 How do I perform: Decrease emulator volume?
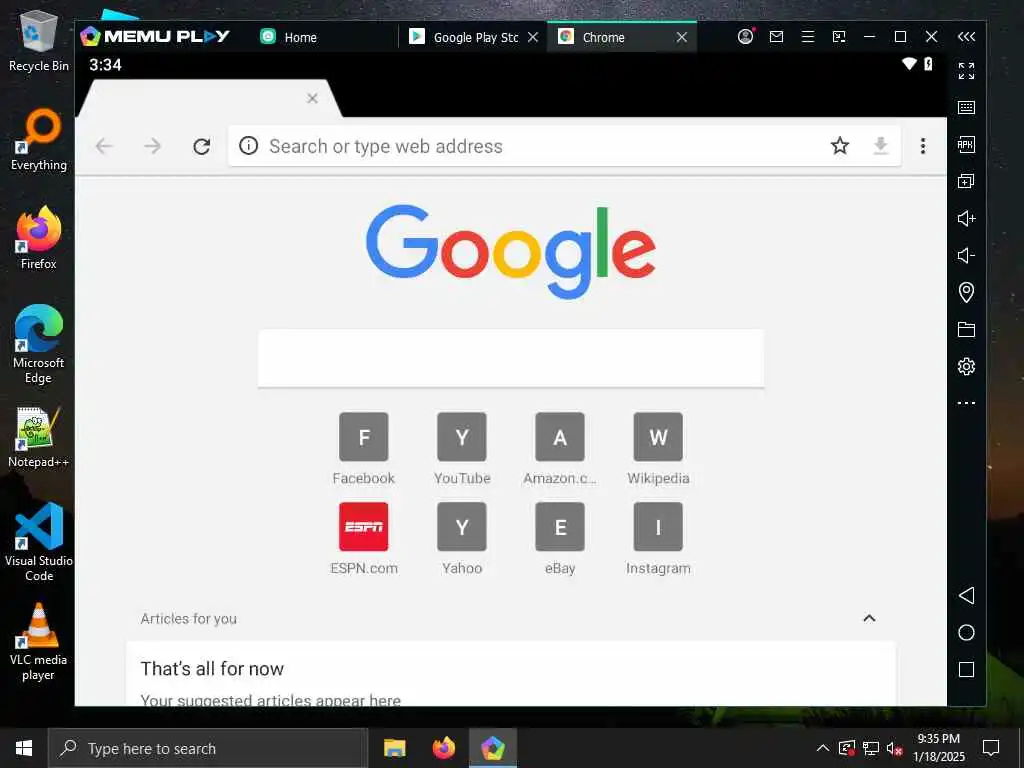tap(967, 255)
